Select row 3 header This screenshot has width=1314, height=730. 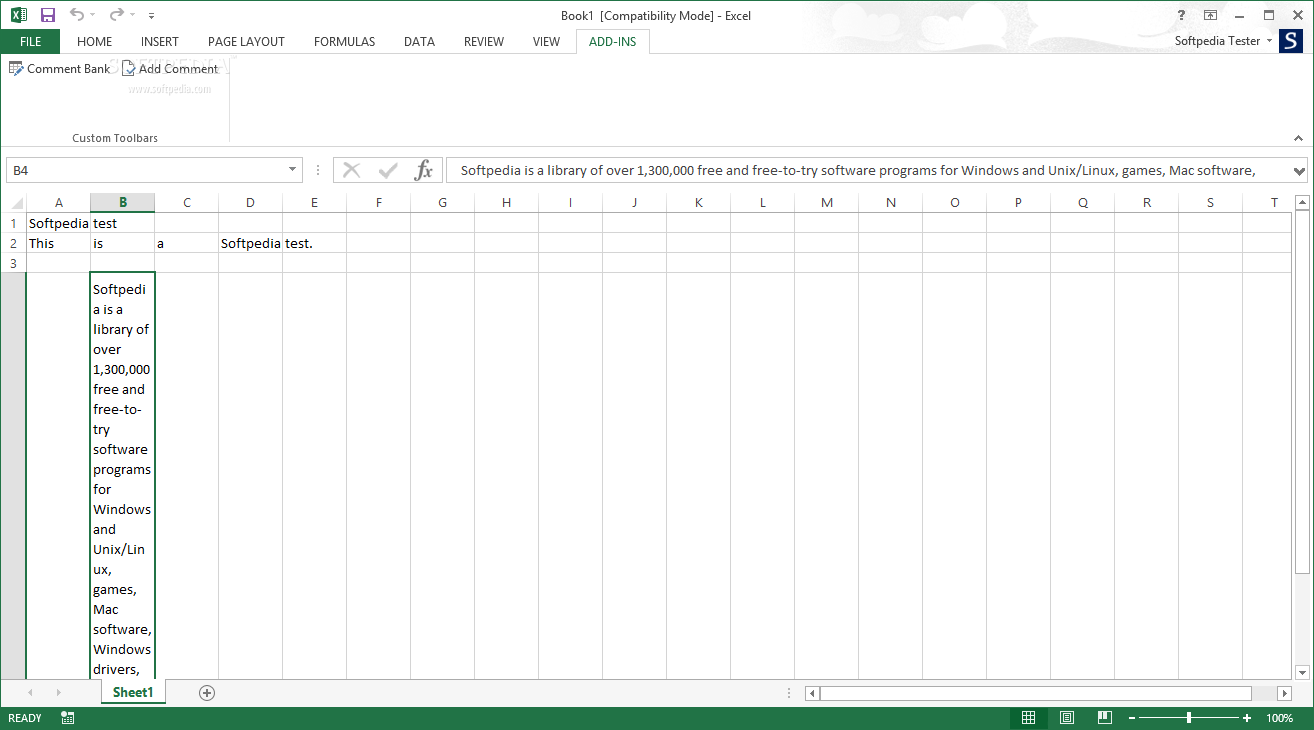coord(13,263)
